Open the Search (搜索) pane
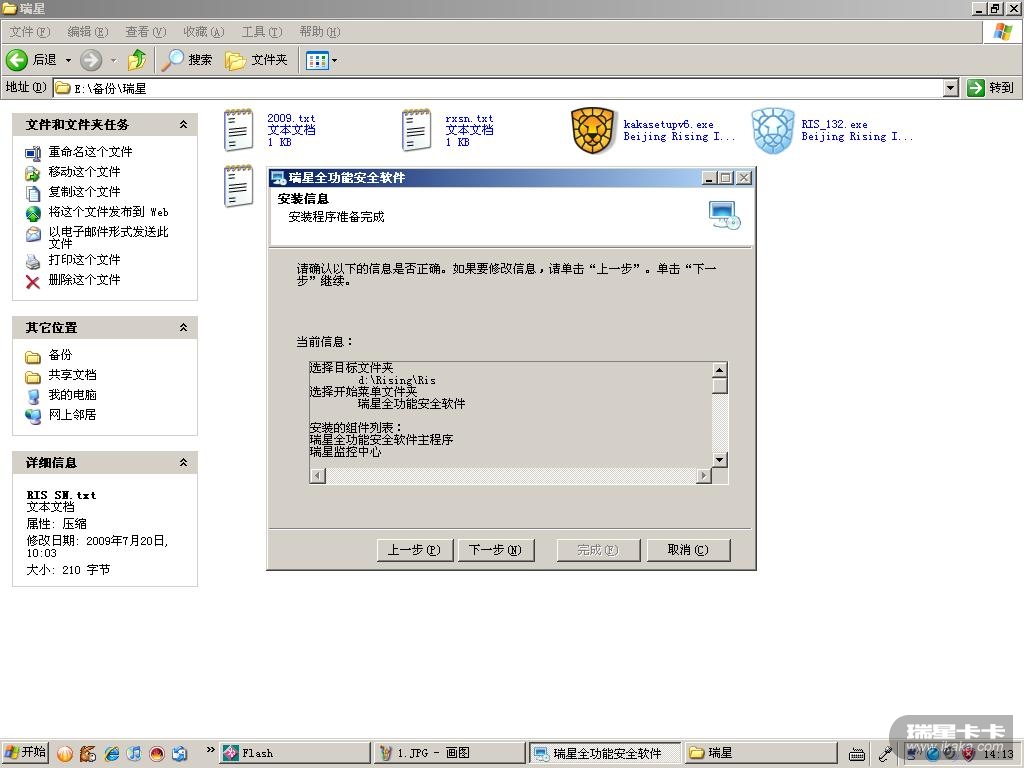1024x768 pixels. pos(187,60)
